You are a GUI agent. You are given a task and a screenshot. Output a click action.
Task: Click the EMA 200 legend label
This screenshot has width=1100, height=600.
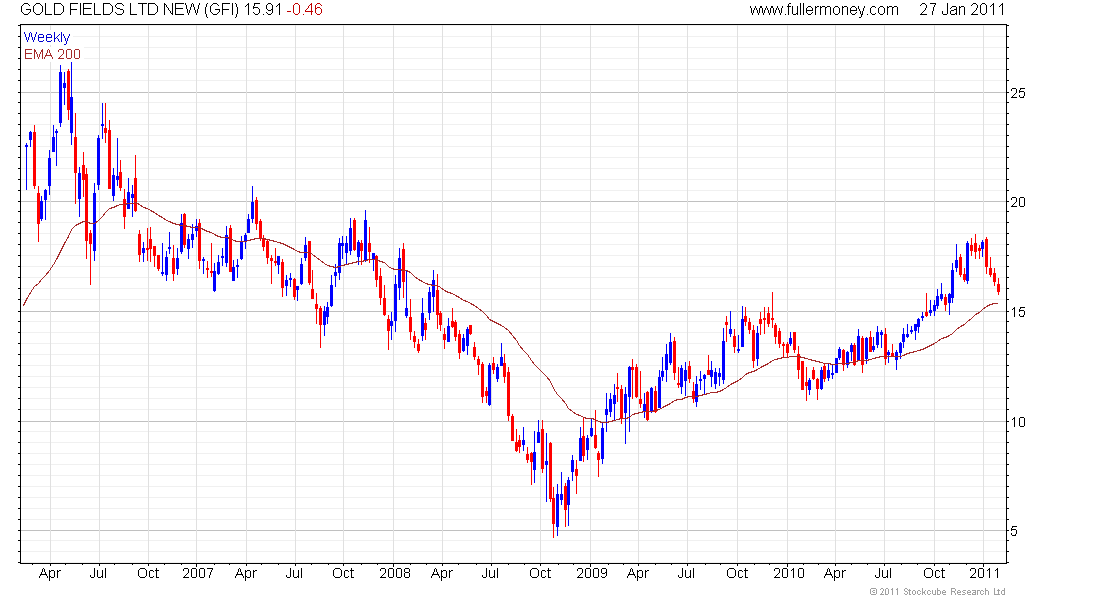pyautogui.click(x=52, y=53)
